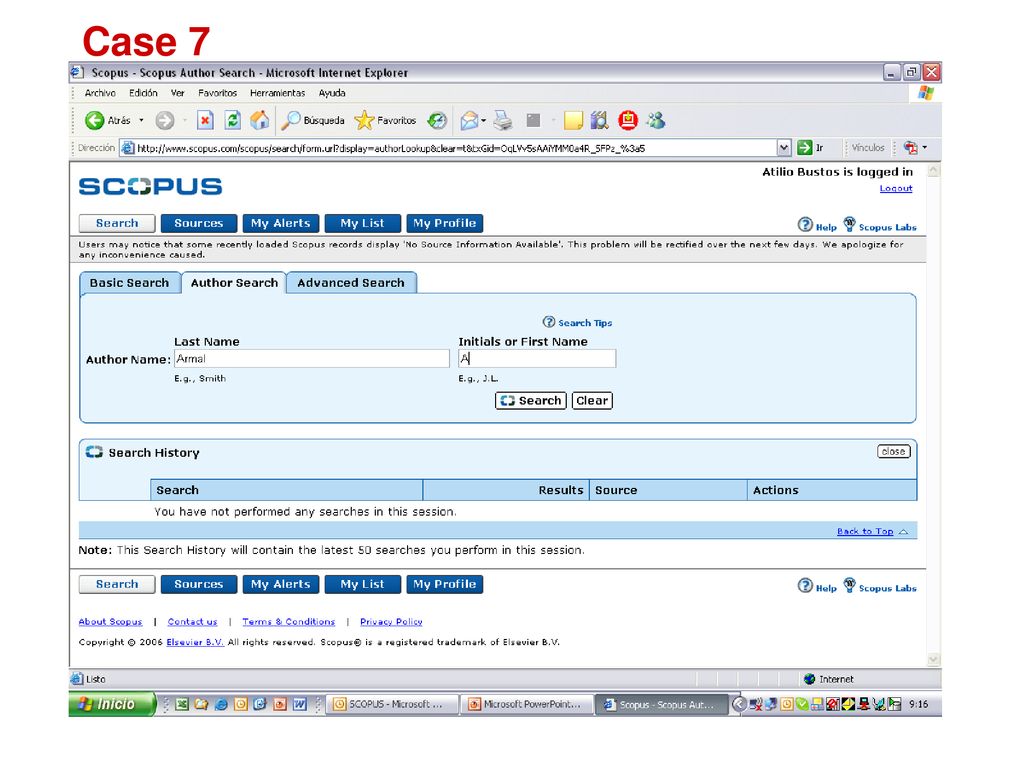Open the Terms & Conditions link
This screenshot has width=1024, height=768.
pyautogui.click(x=289, y=622)
